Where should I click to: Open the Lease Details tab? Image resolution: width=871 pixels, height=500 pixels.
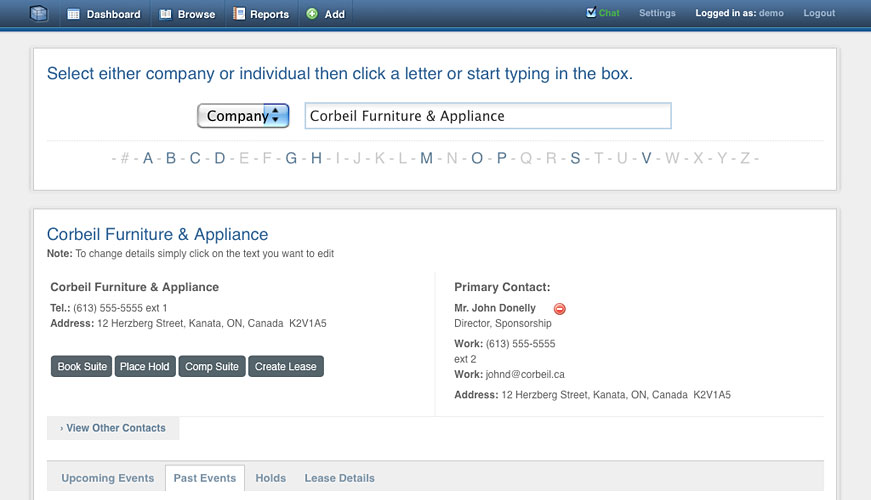pos(339,478)
